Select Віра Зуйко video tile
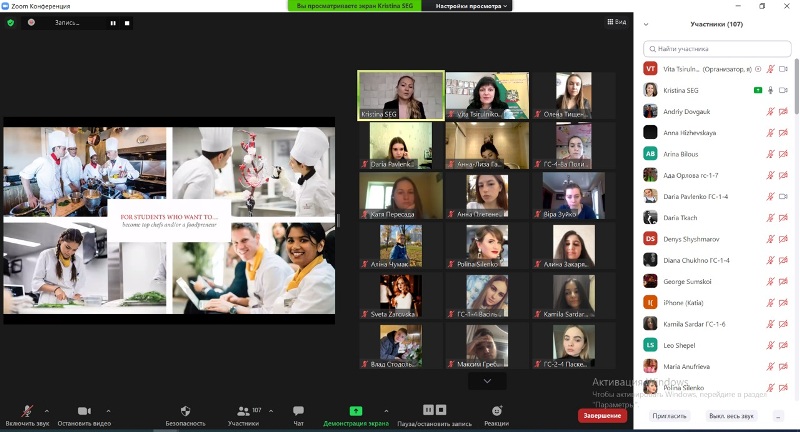The width and height of the screenshot is (800, 432). click(x=574, y=196)
